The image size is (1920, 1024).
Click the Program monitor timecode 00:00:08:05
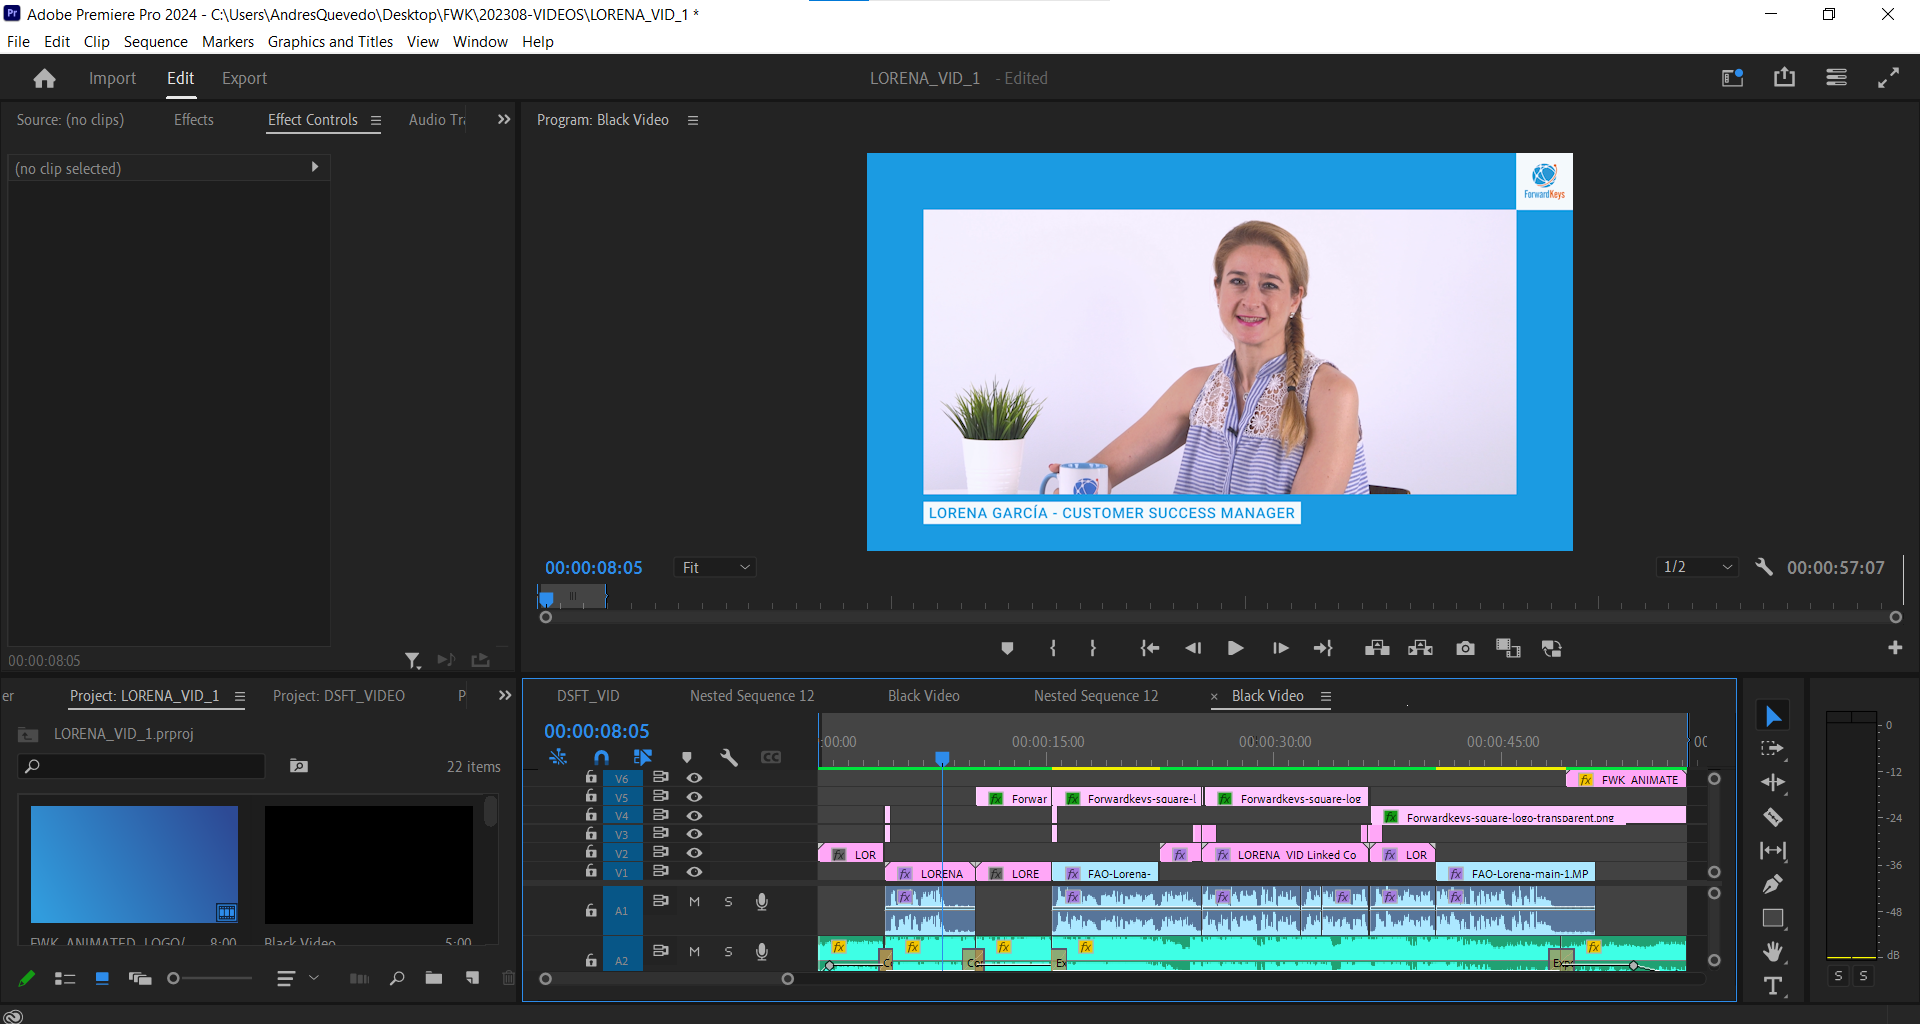point(594,567)
